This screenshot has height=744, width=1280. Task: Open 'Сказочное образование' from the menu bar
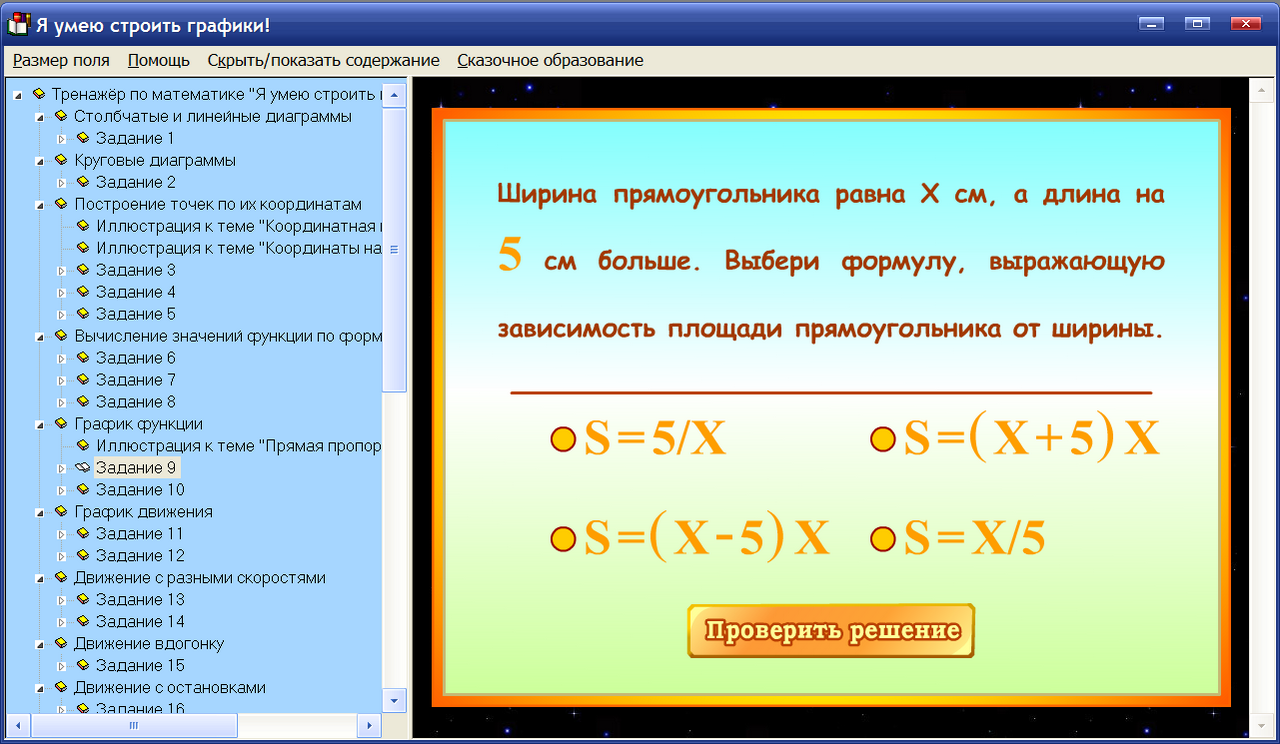pyautogui.click(x=549, y=60)
